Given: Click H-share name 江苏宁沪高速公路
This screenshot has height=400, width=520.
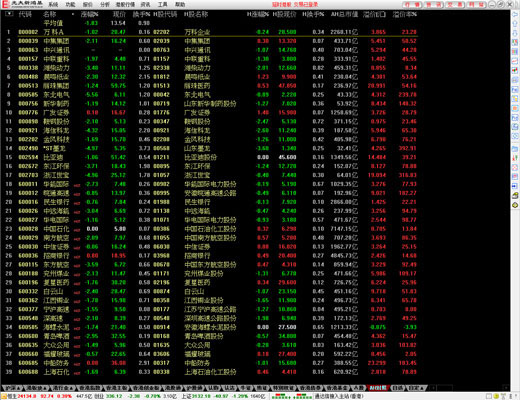Looking at the screenshot, I should tap(210, 309).
